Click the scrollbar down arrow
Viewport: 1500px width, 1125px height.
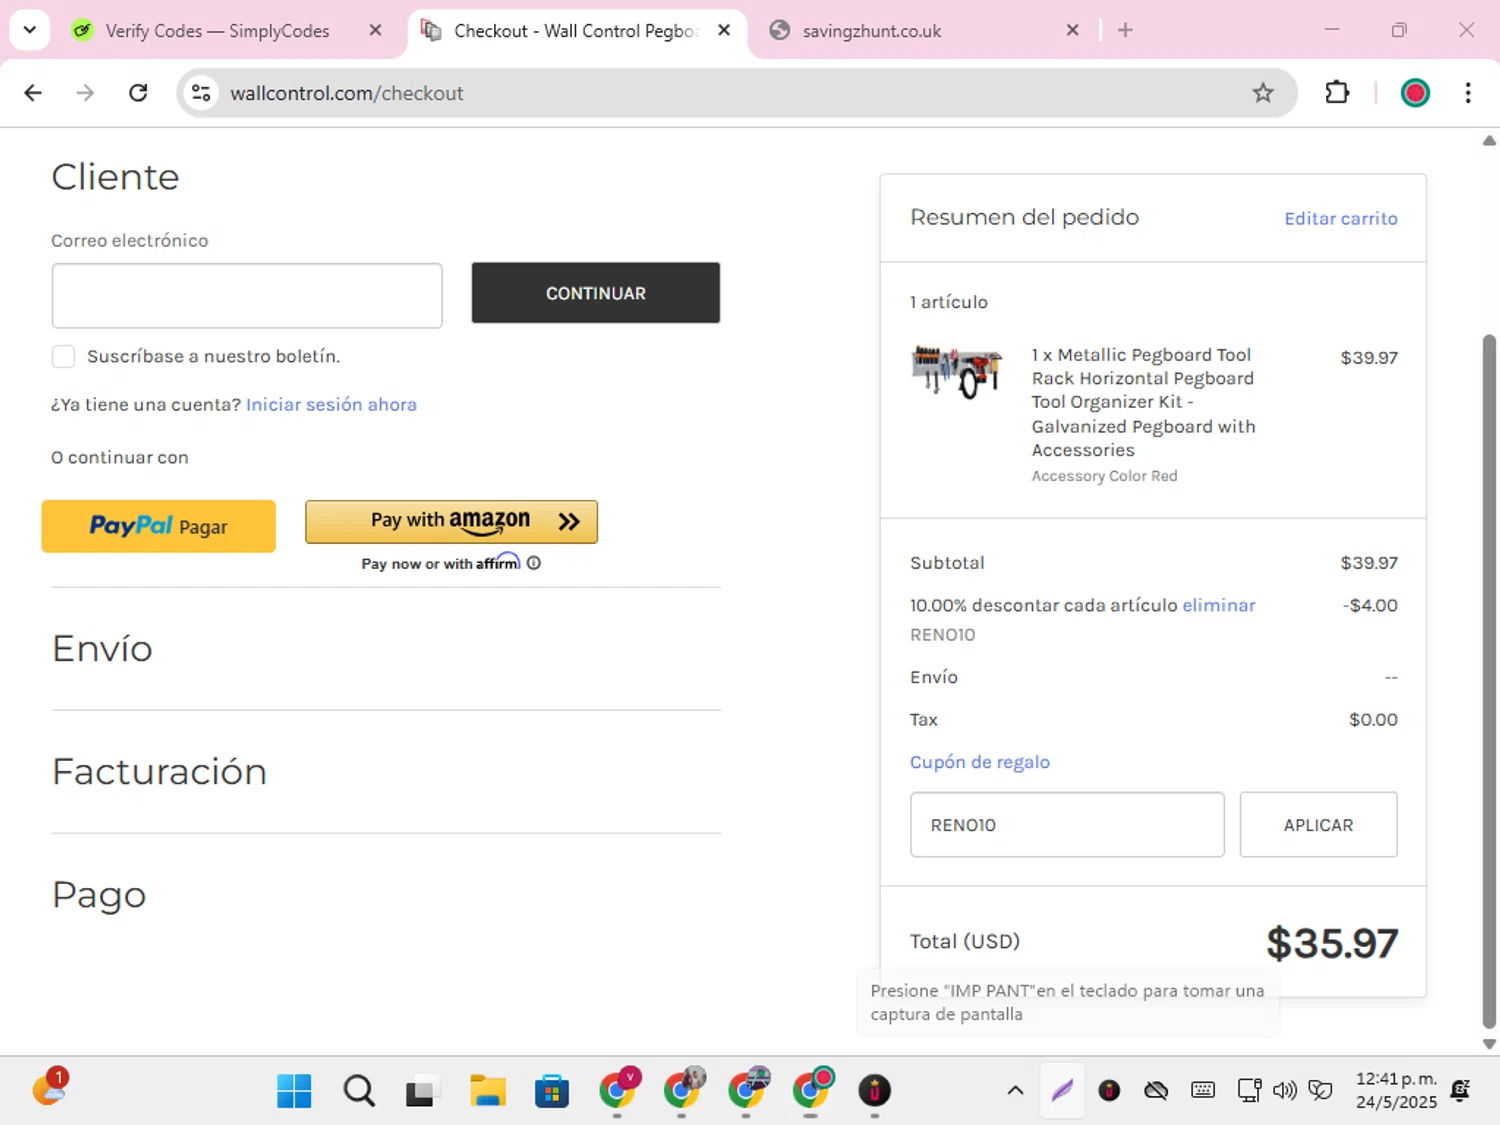click(x=1489, y=1044)
